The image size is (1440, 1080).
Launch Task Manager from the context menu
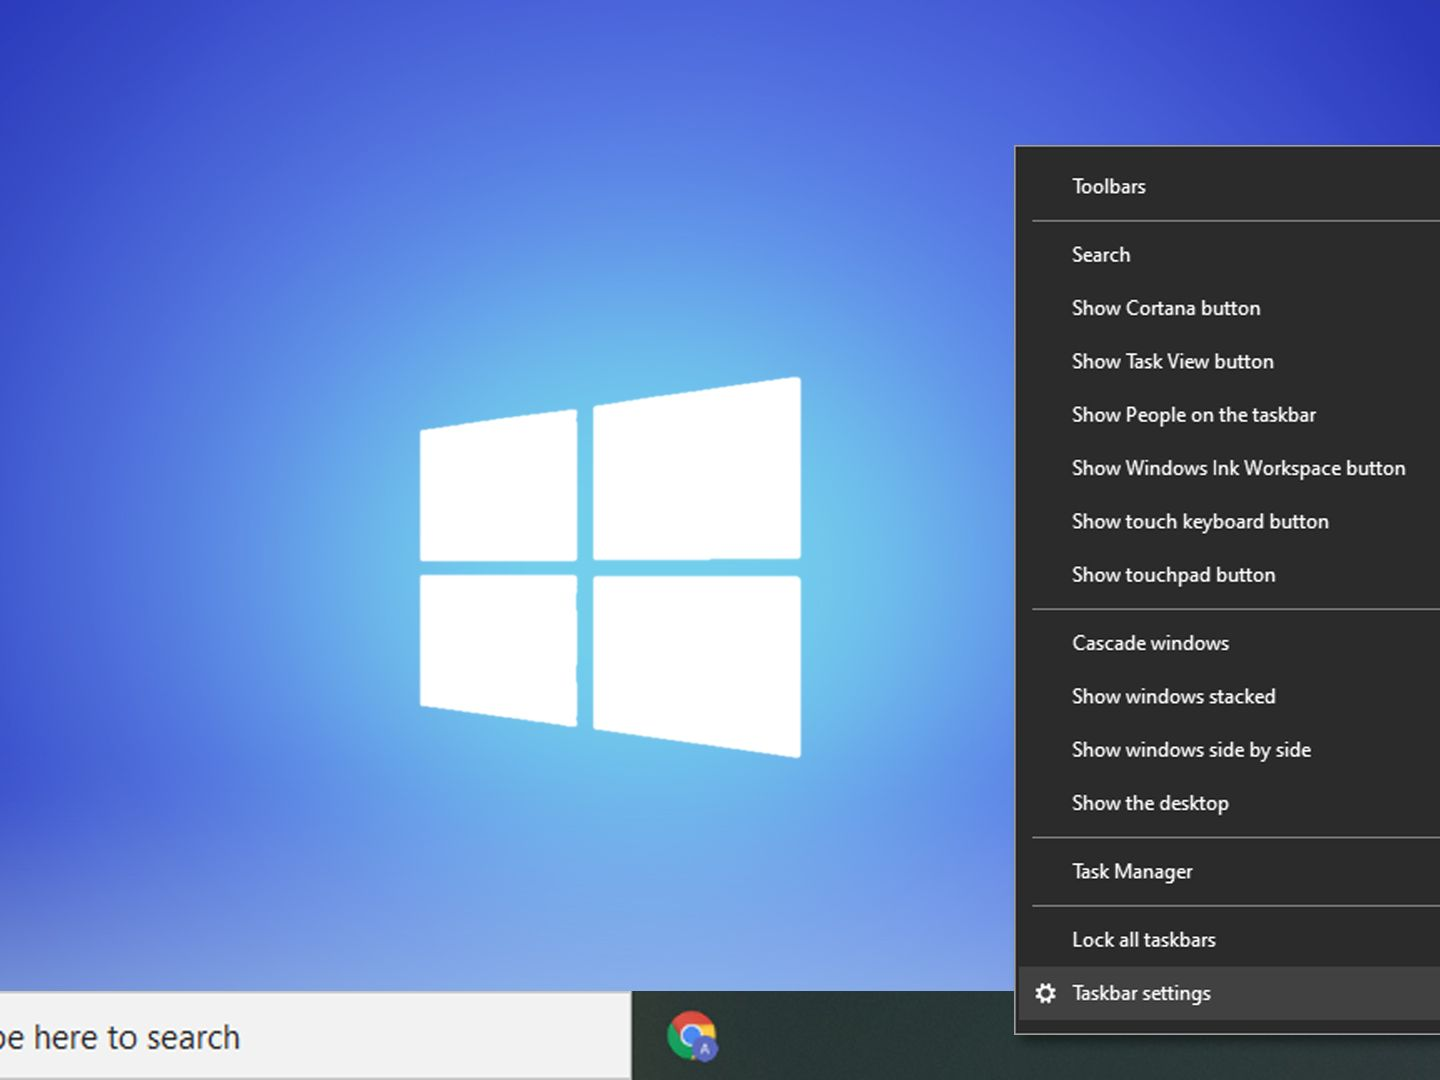[x=1228, y=871]
